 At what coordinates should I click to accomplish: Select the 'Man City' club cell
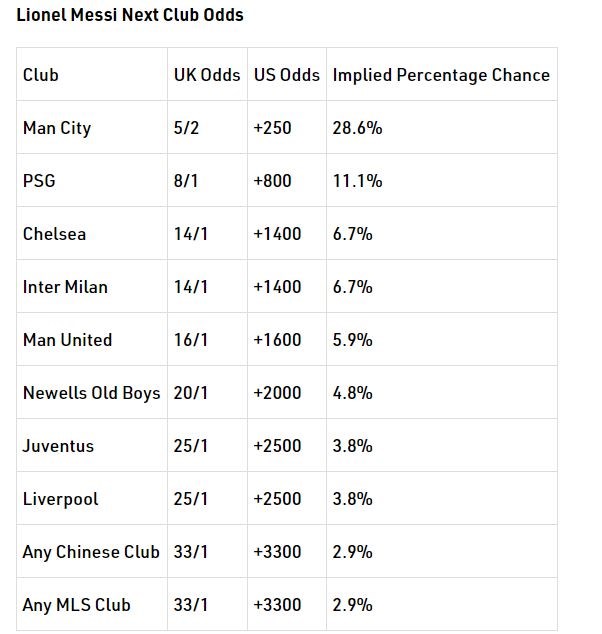pyautogui.click(x=57, y=128)
